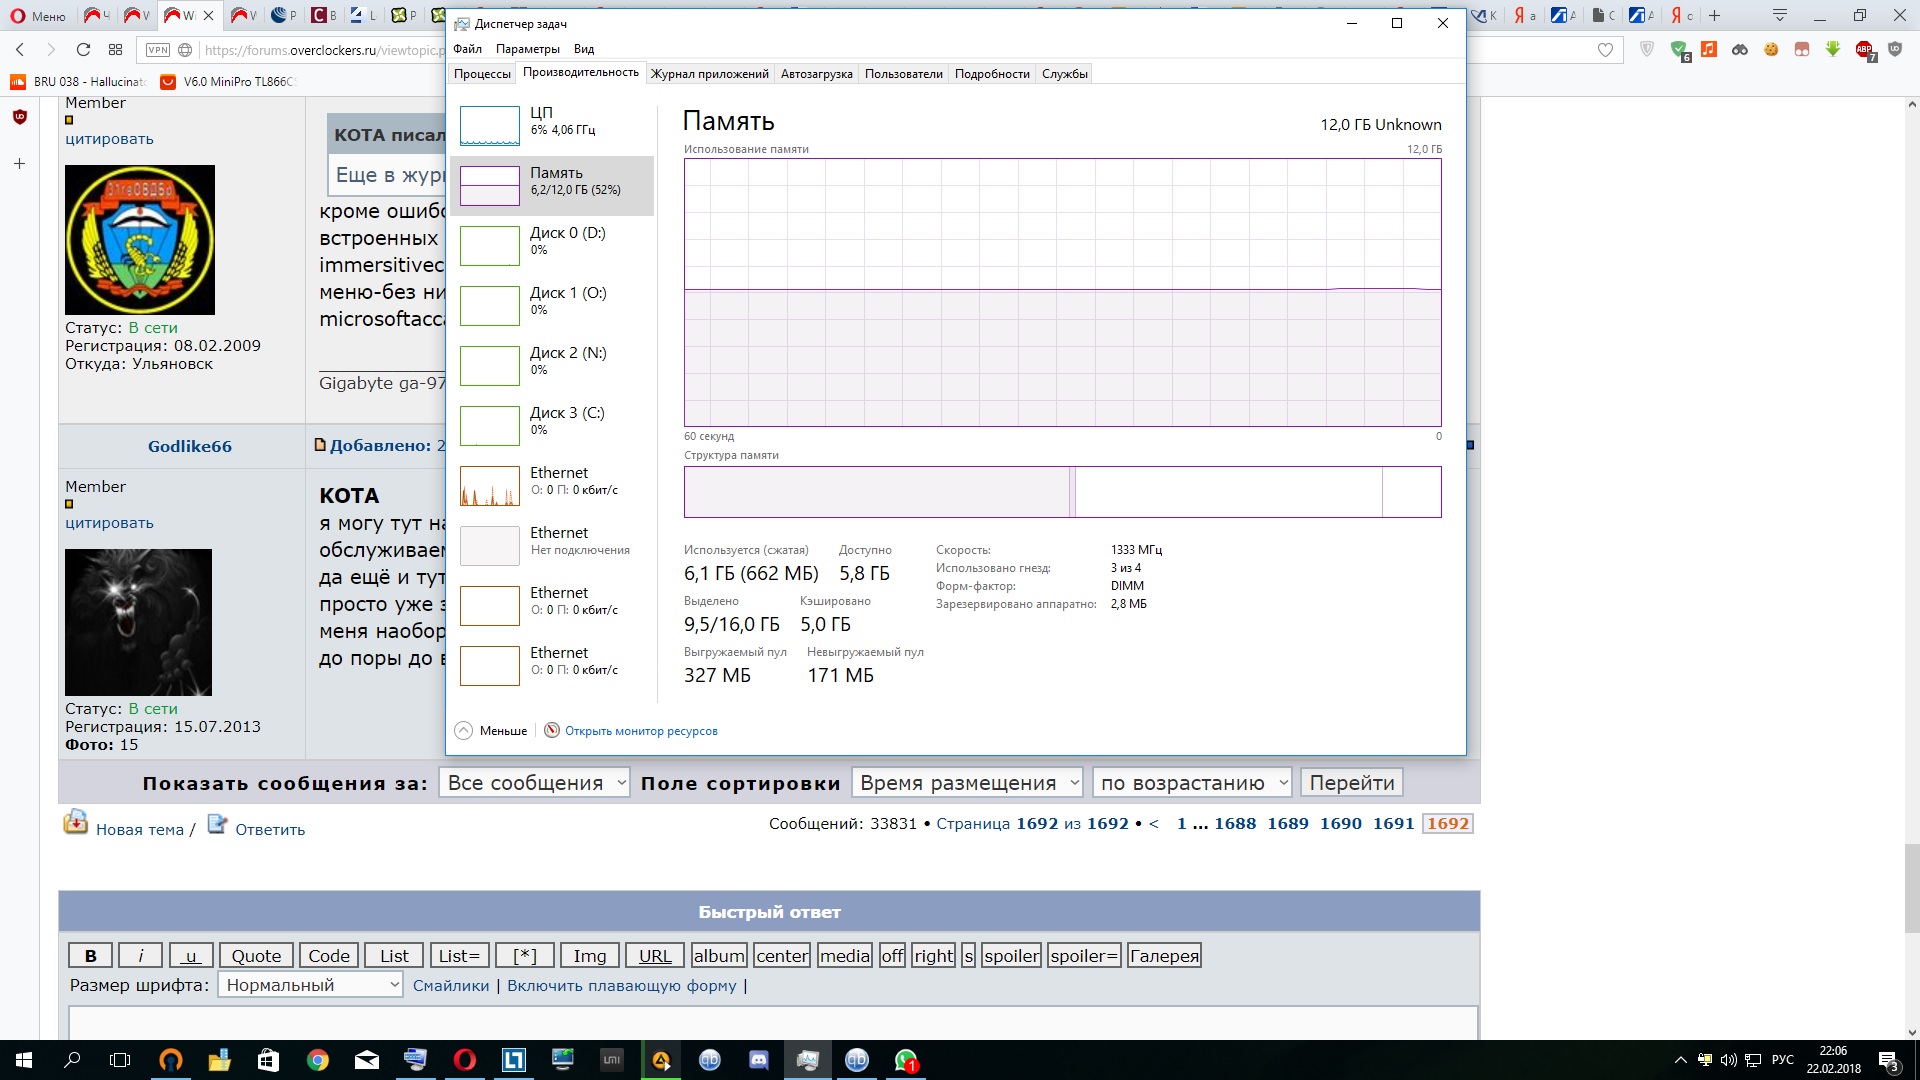The width and height of the screenshot is (1920, 1080).
Task: Open Discord from the taskbar
Action: tap(759, 1060)
